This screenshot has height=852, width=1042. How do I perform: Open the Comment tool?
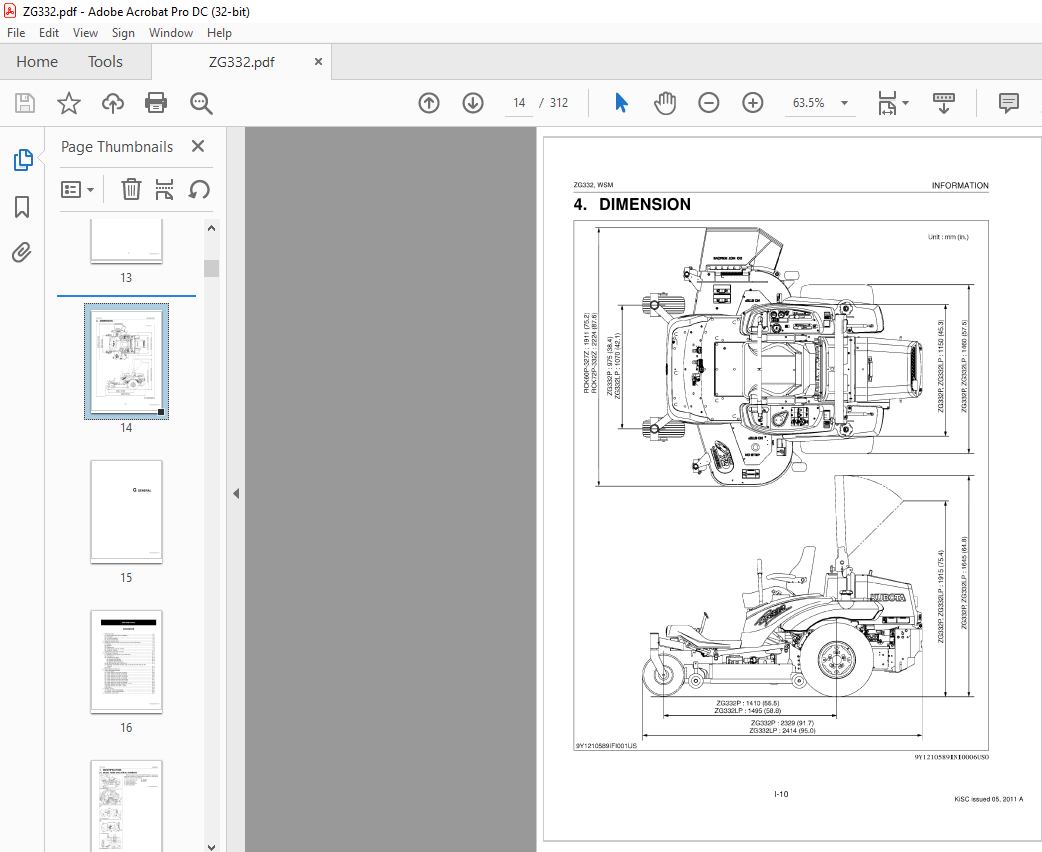point(1008,103)
